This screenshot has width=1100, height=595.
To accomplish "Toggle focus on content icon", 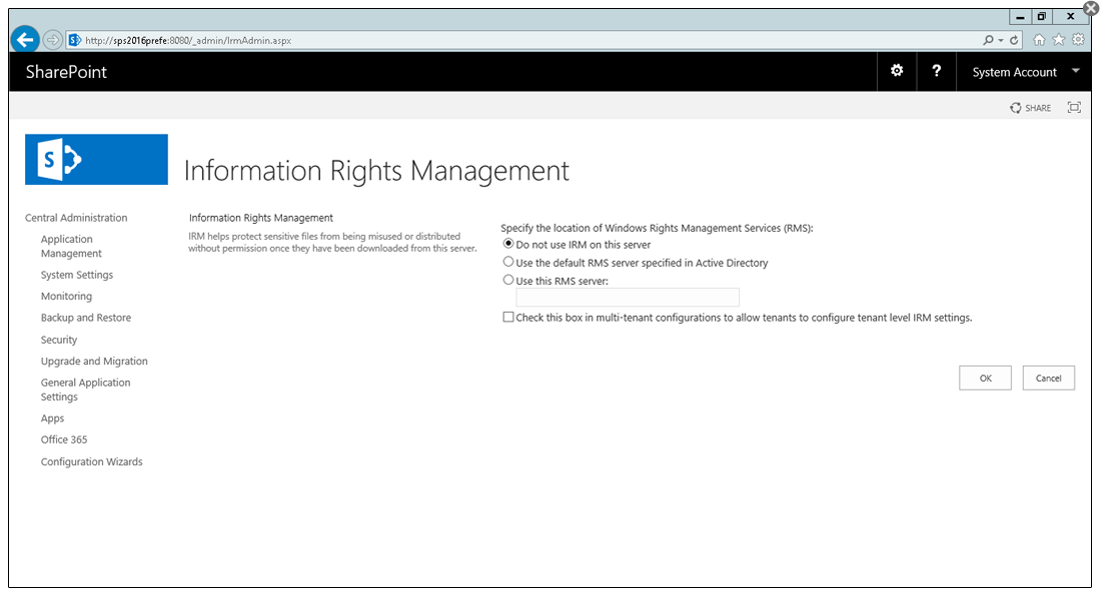I will [1074, 107].
